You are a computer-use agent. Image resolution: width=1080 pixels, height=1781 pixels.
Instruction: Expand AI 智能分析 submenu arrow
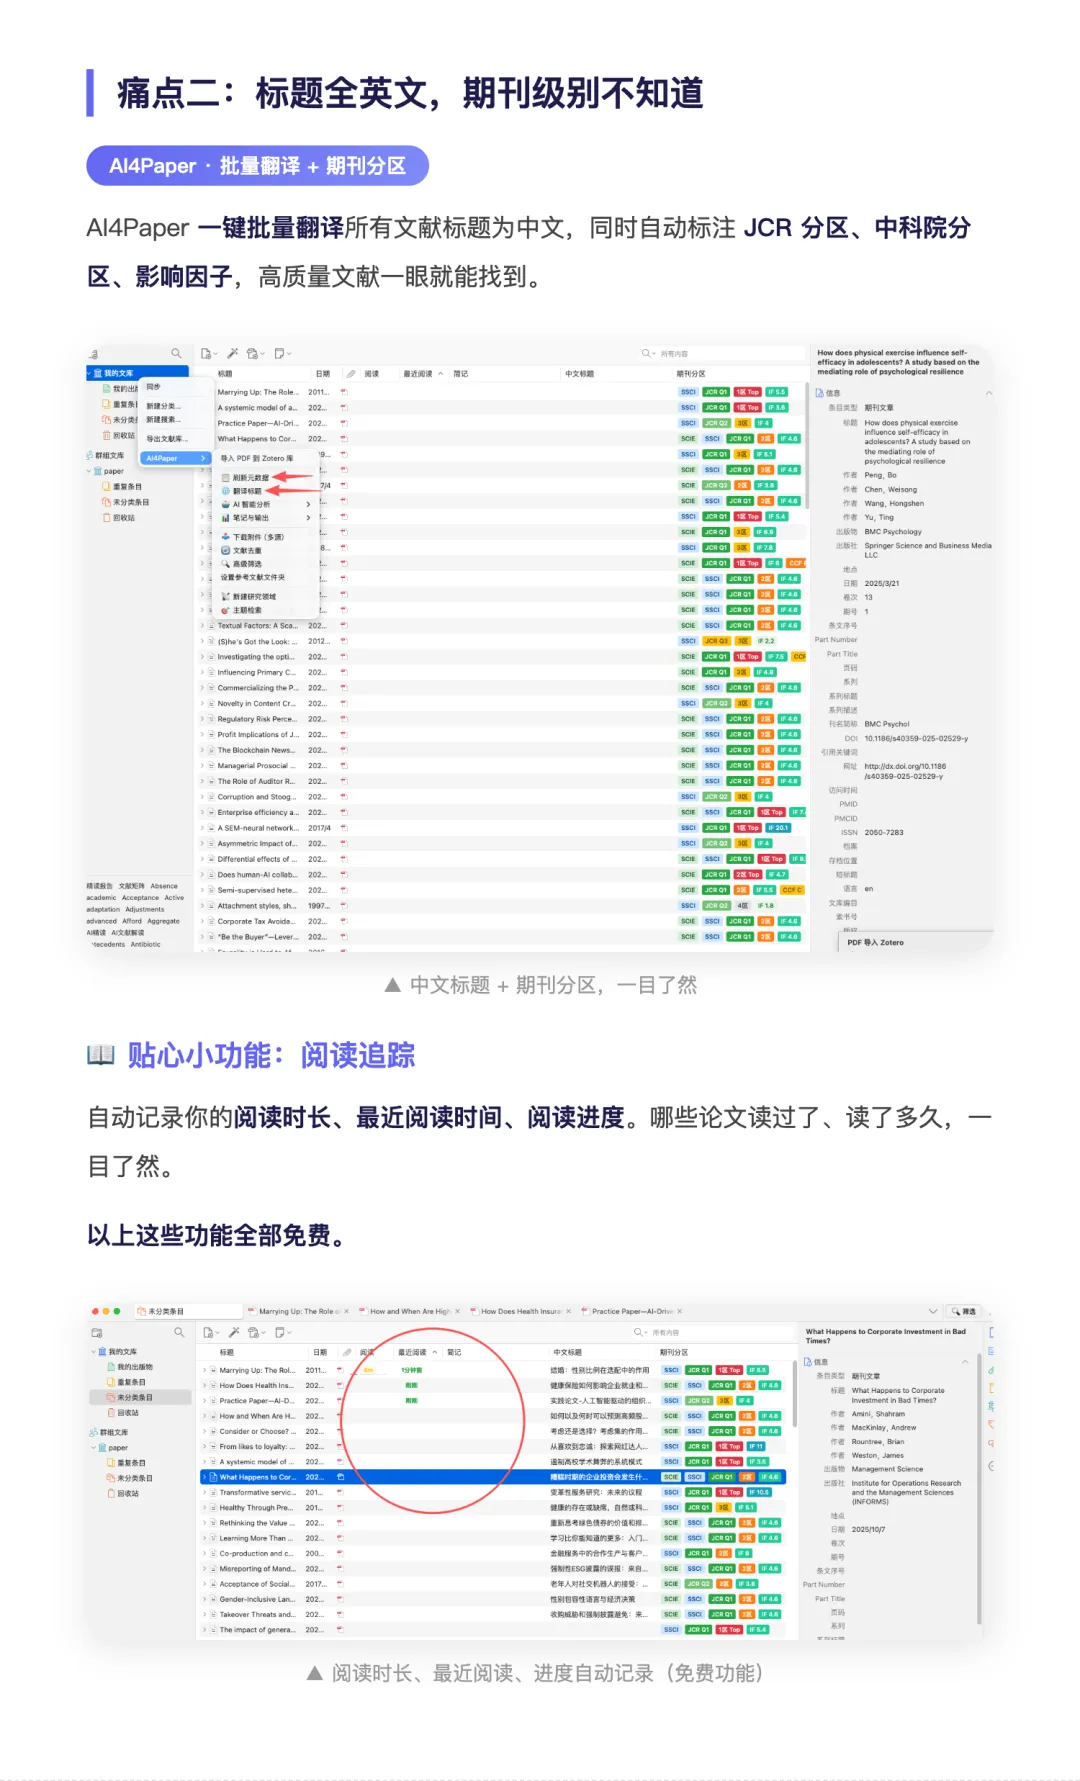(x=308, y=504)
